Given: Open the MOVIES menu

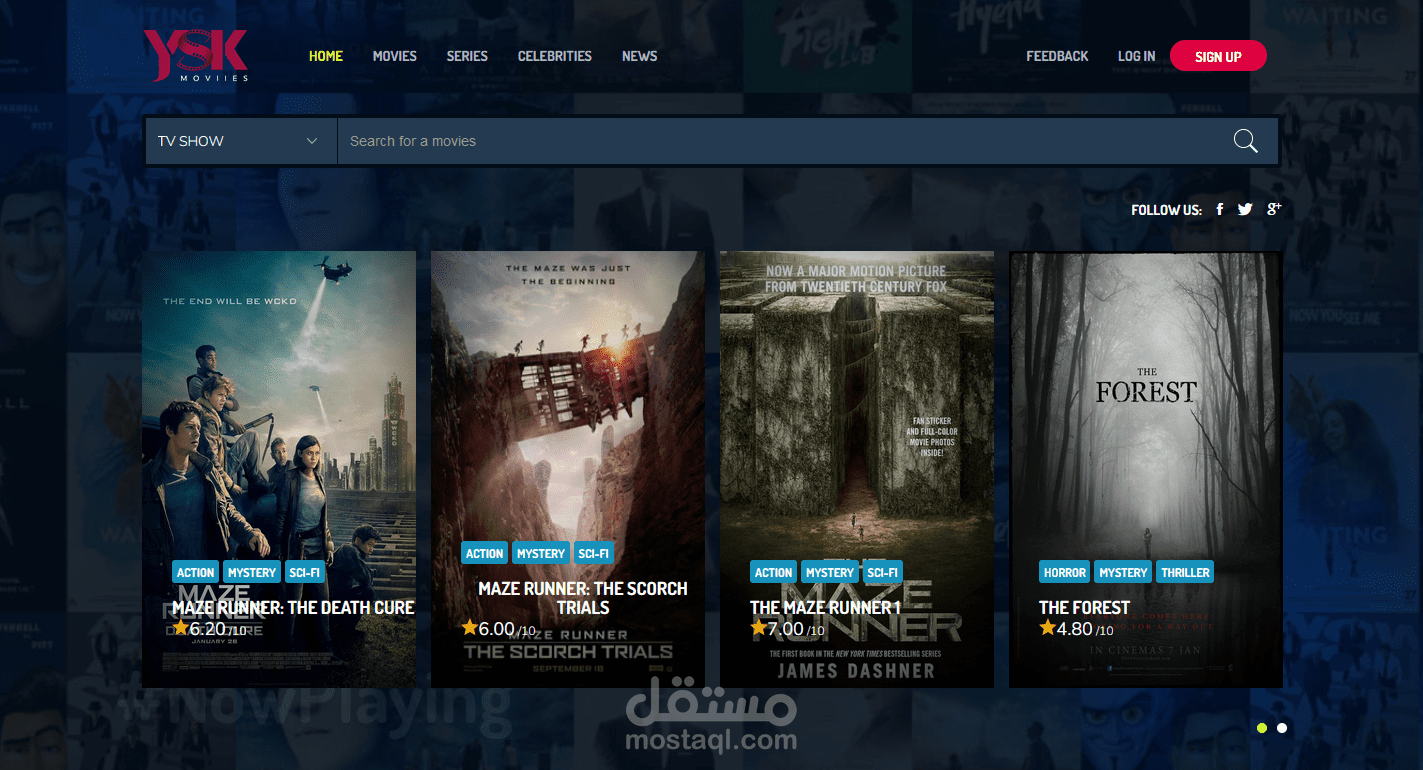Looking at the screenshot, I should point(395,56).
